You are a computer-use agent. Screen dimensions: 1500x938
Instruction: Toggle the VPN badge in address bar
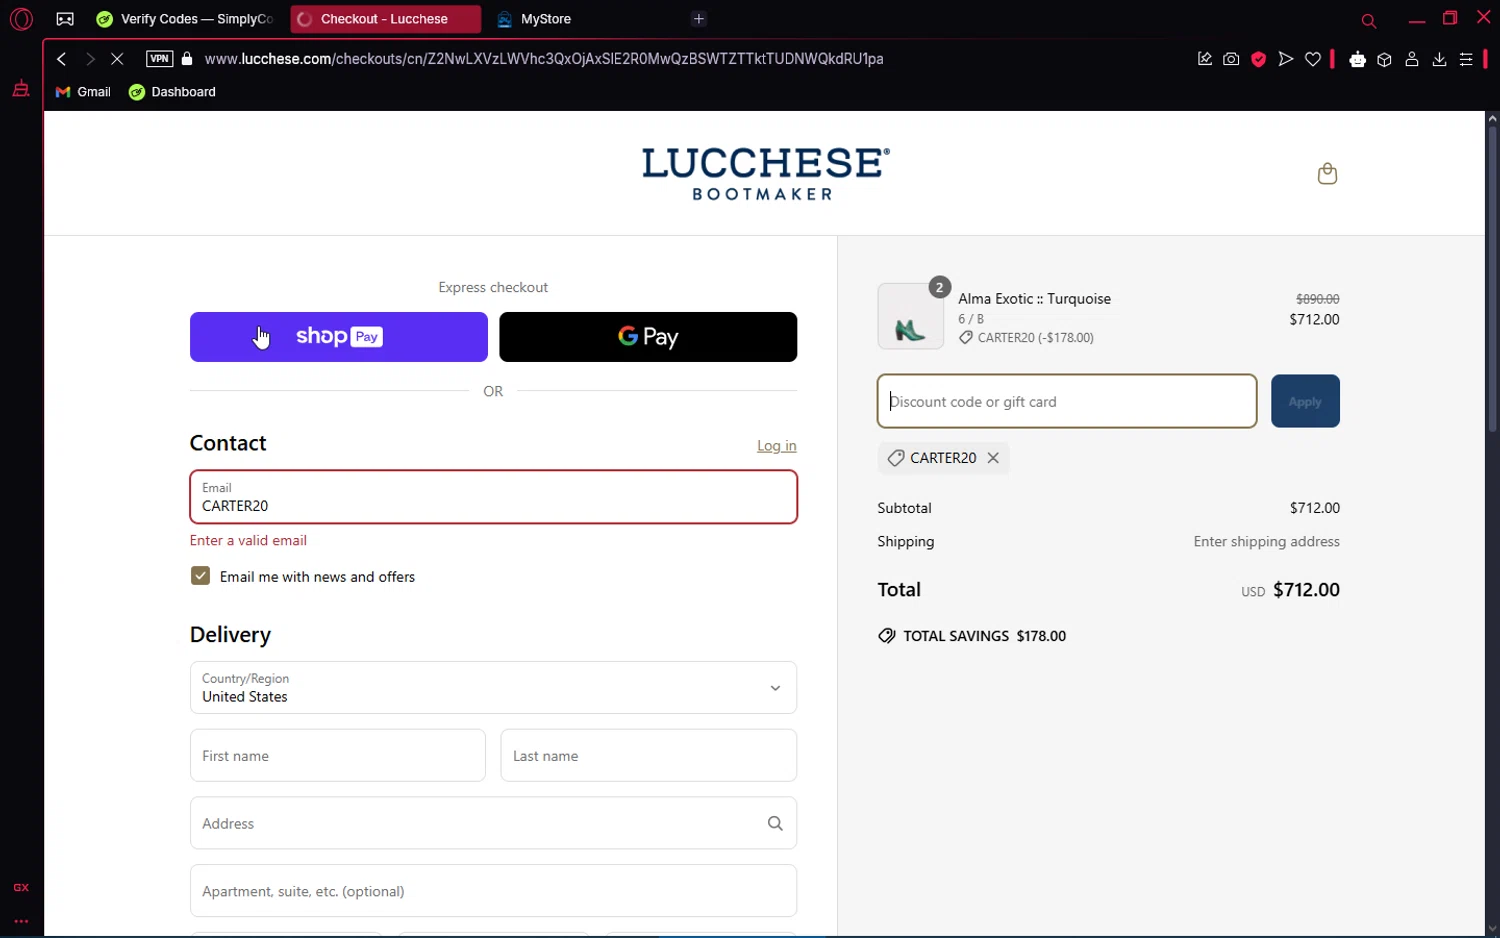pos(159,59)
